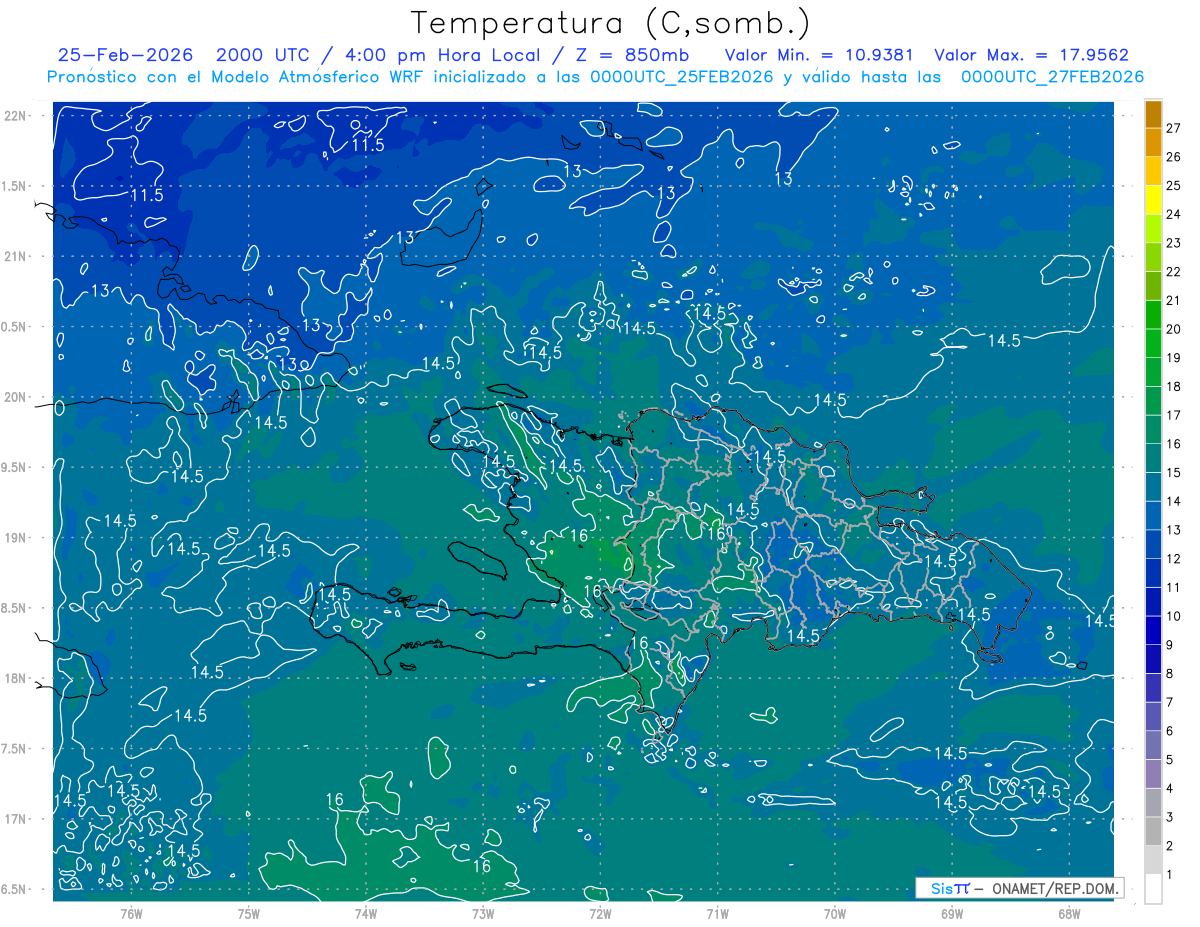Click the "68W" longitude label
The height and width of the screenshot is (927, 1200).
(x=1069, y=914)
